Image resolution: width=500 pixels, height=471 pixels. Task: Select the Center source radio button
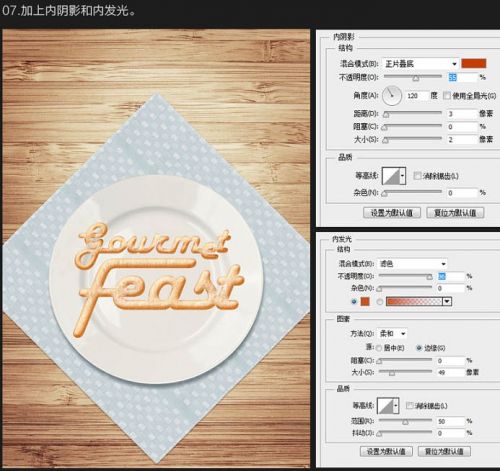(x=379, y=348)
